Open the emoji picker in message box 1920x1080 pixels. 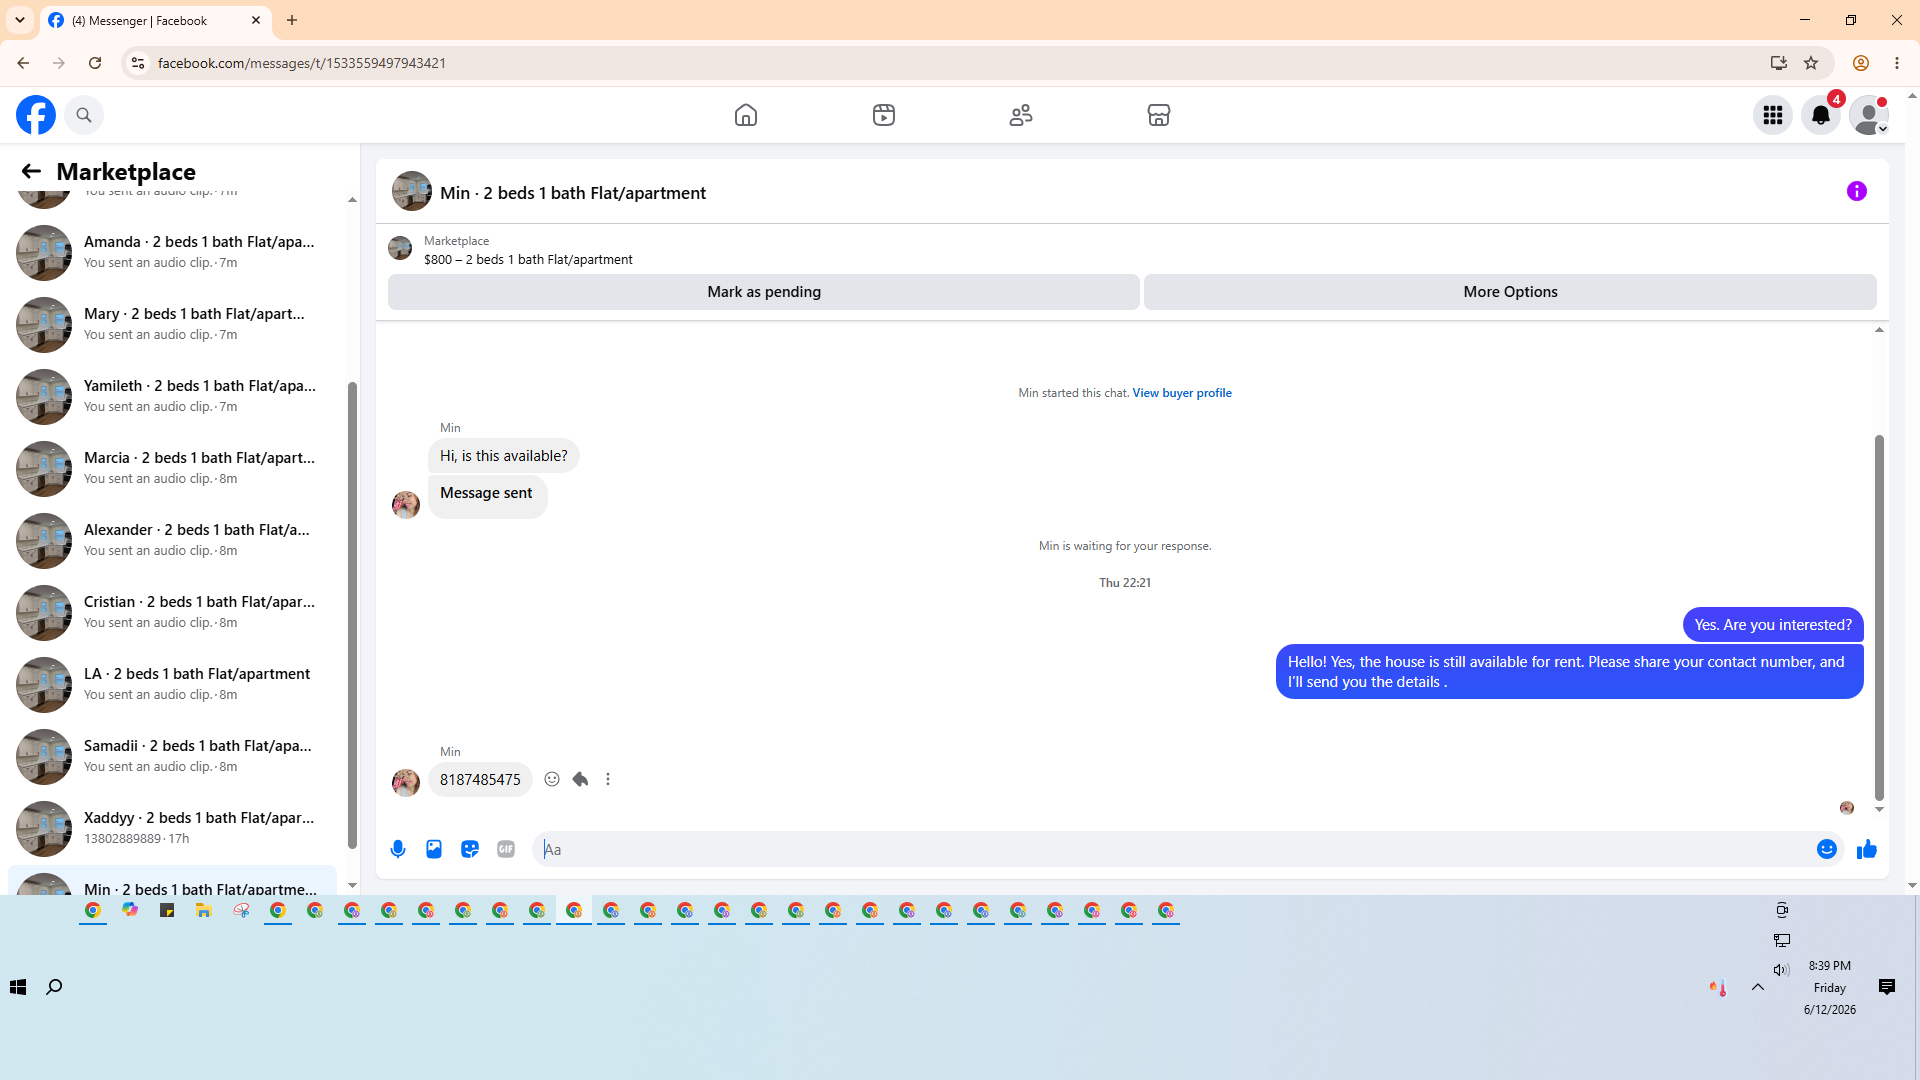(x=1827, y=849)
